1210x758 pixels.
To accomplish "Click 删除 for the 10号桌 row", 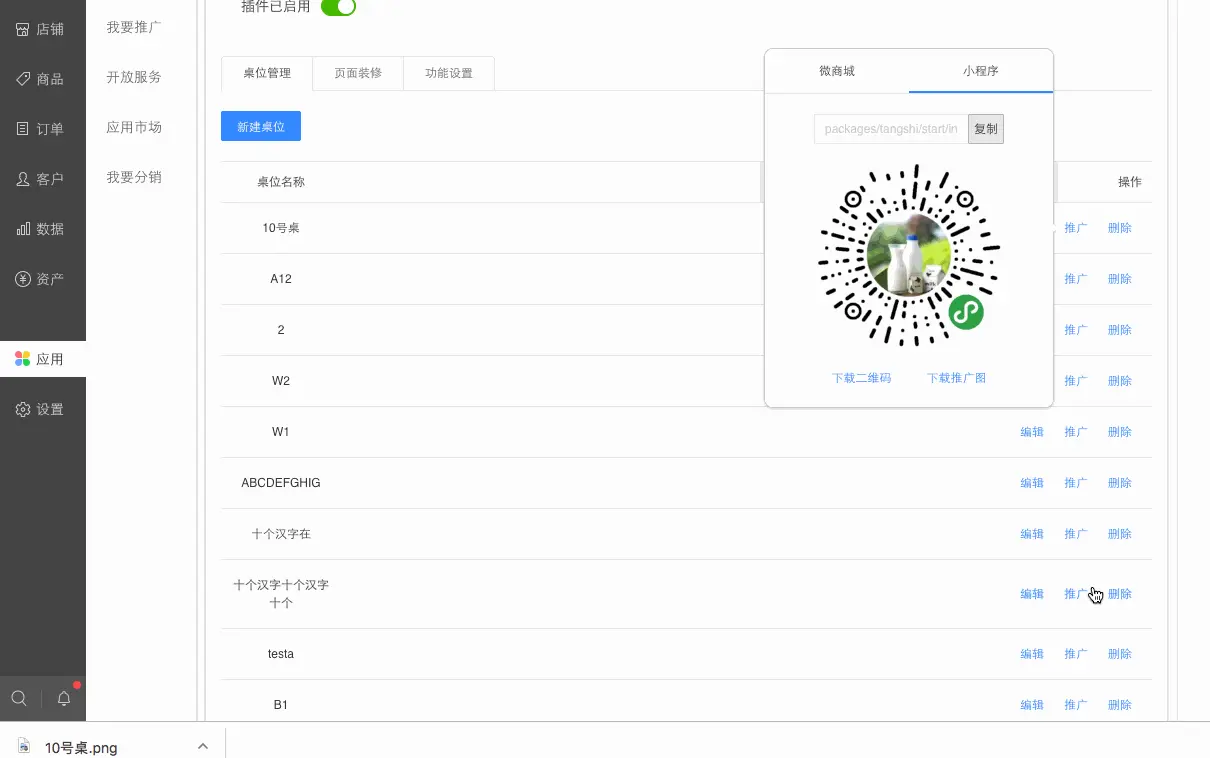I will [x=1120, y=228].
